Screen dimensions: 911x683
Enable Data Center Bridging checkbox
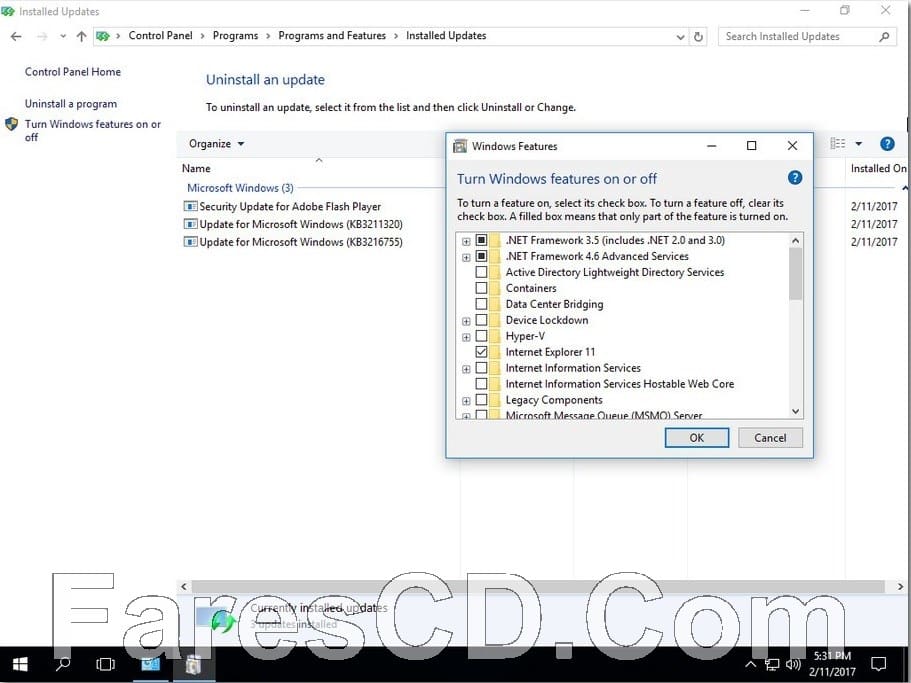click(481, 304)
